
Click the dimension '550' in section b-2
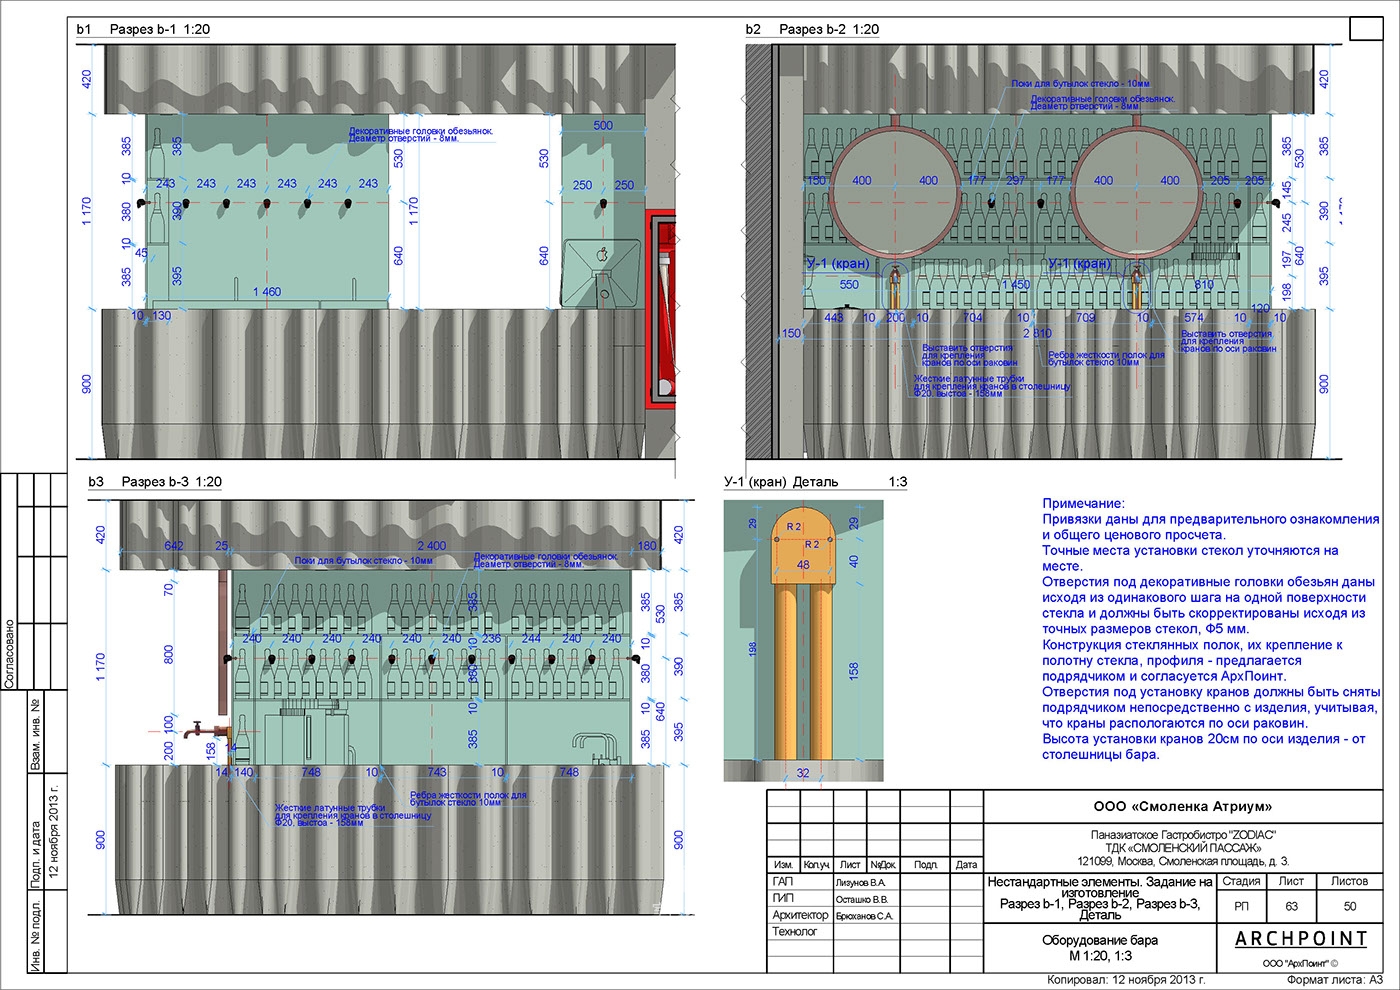(849, 285)
